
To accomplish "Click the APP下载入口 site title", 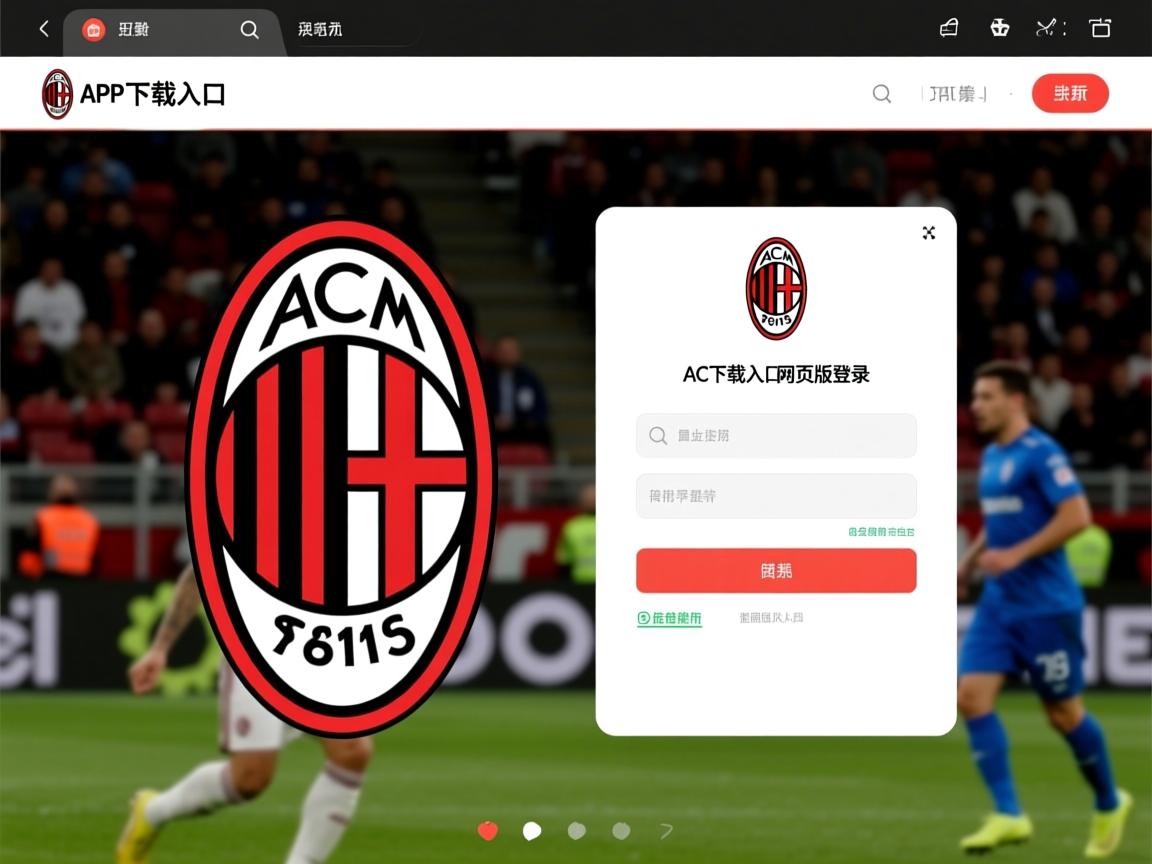I will [152, 94].
